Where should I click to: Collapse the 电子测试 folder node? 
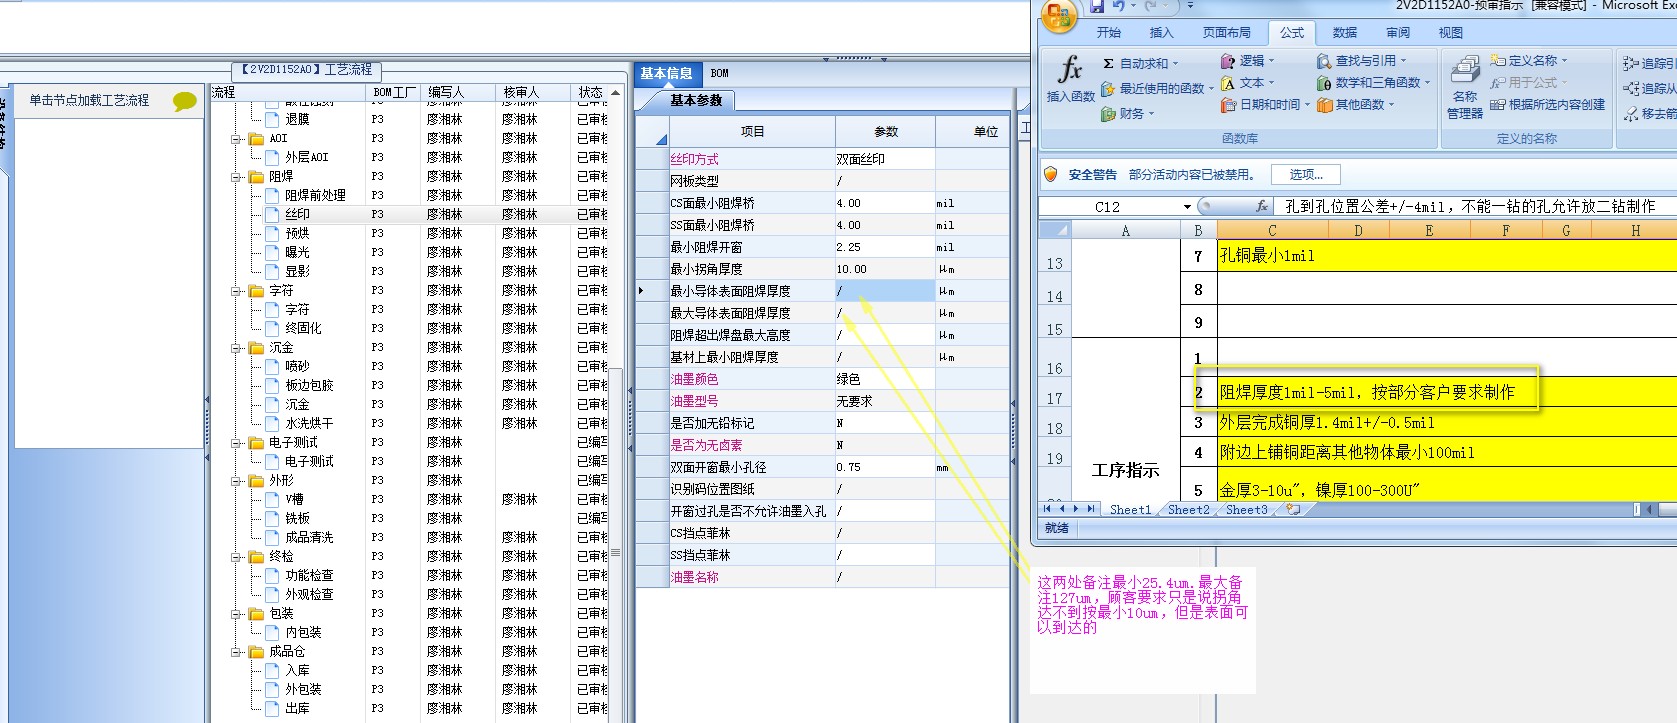point(237,443)
